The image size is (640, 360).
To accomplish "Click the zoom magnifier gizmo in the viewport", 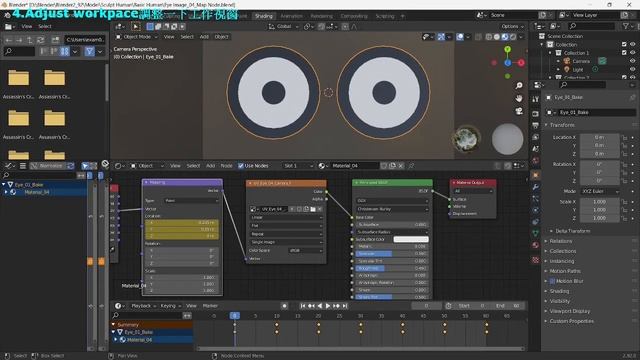I will 519,85.
